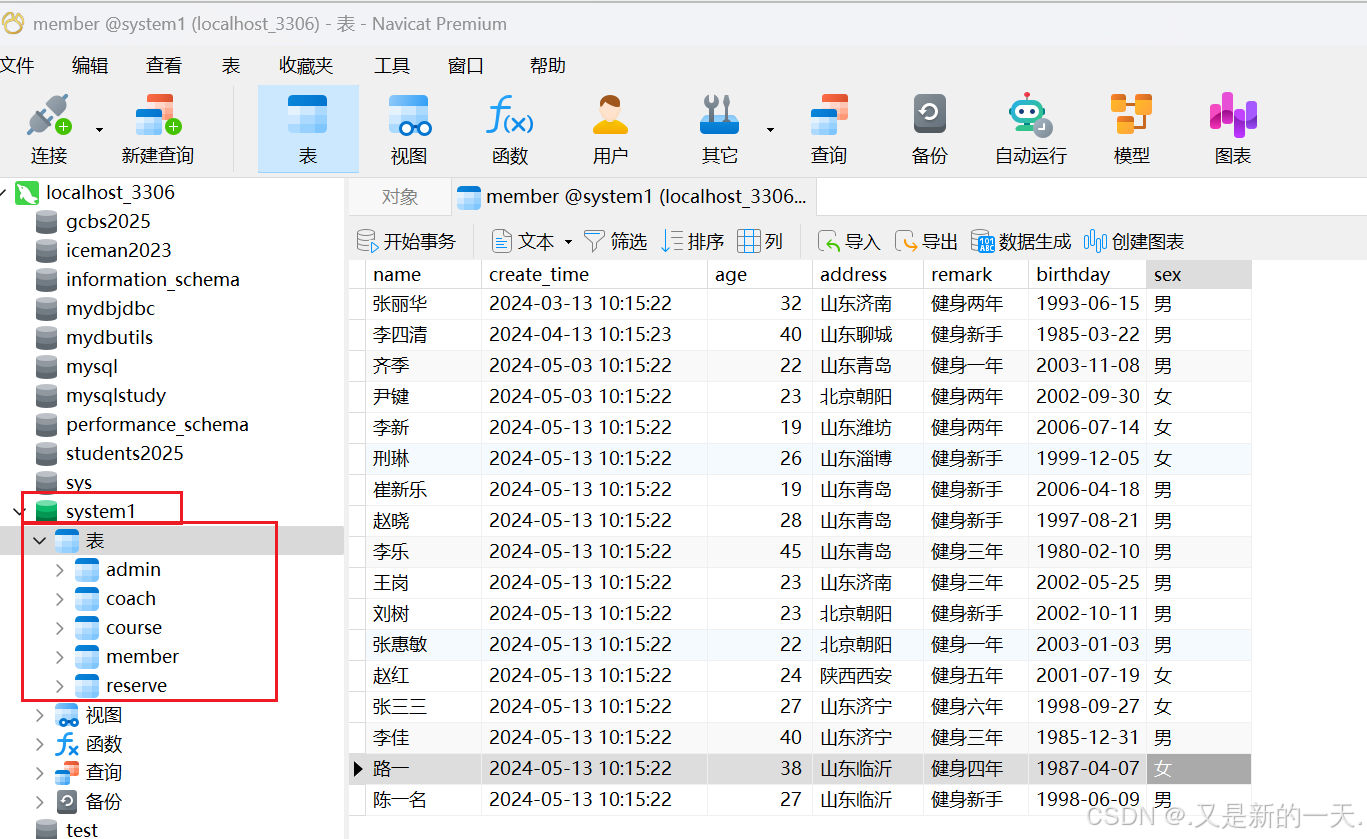Switch to the 对象 (Objects) tab
Viewport: 1367px width, 839px height.
click(x=399, y=197)
